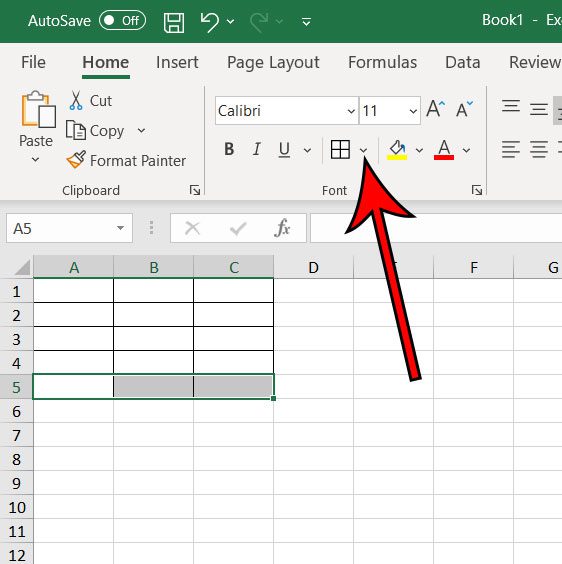Click the Paste clipboard icon
Screen dimensions: 562x564
click(x=38, y=109)
